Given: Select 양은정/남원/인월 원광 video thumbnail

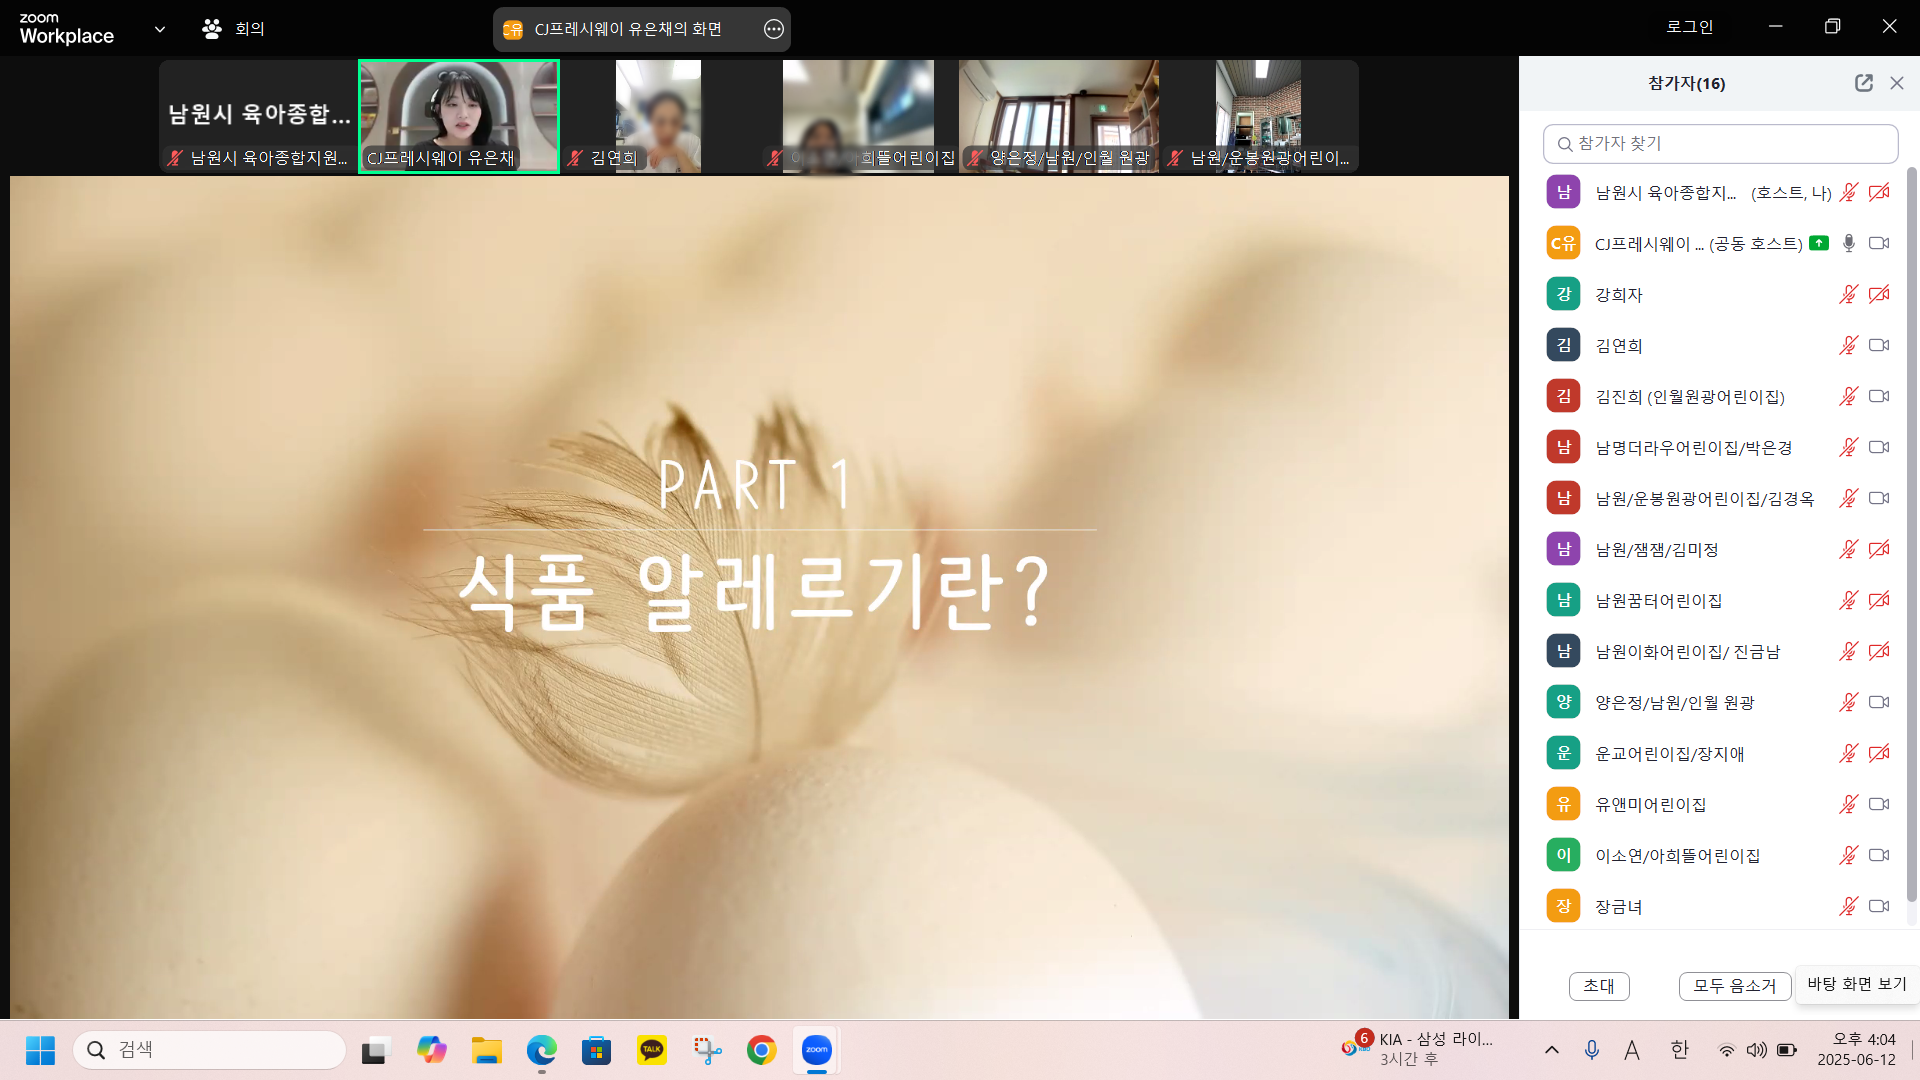Looking at the screenshot, I should click(1058, 116).
